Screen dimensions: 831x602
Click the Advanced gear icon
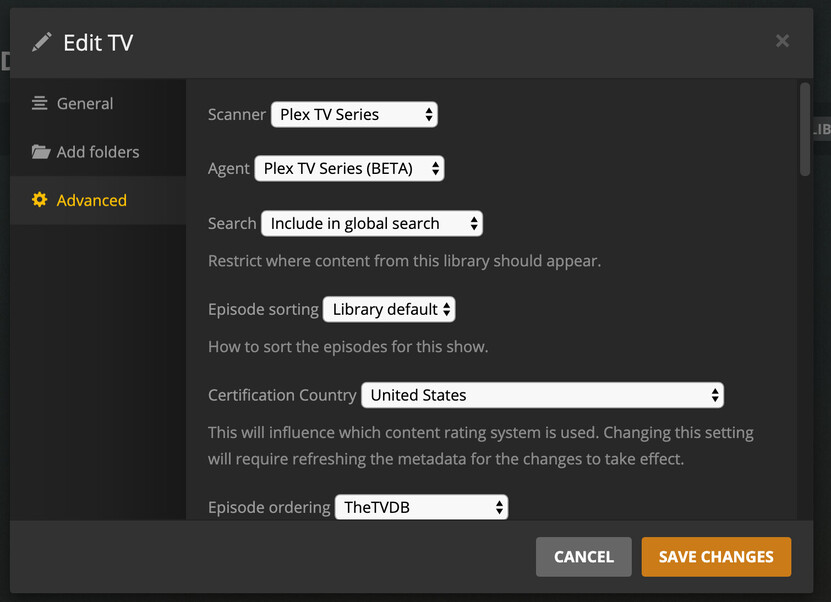(x=39, y=200)
